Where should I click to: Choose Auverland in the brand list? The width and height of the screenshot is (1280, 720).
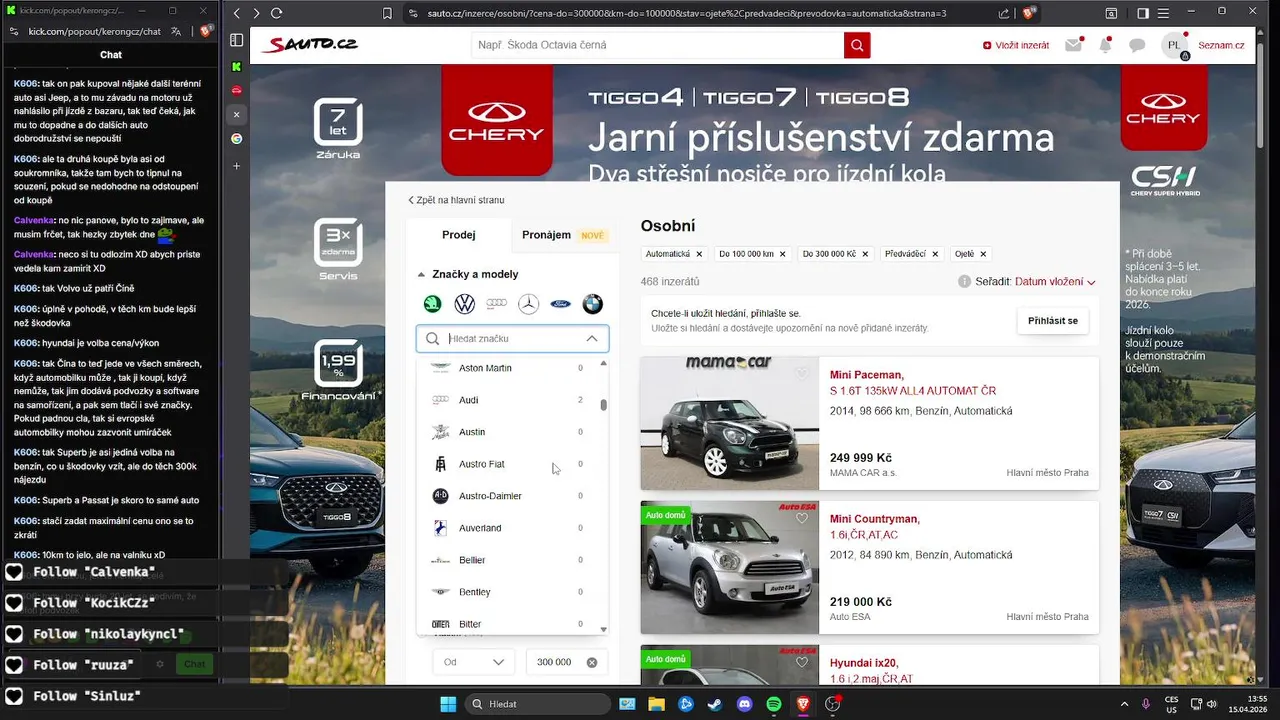pyautogui.click(x=508, y=528)
